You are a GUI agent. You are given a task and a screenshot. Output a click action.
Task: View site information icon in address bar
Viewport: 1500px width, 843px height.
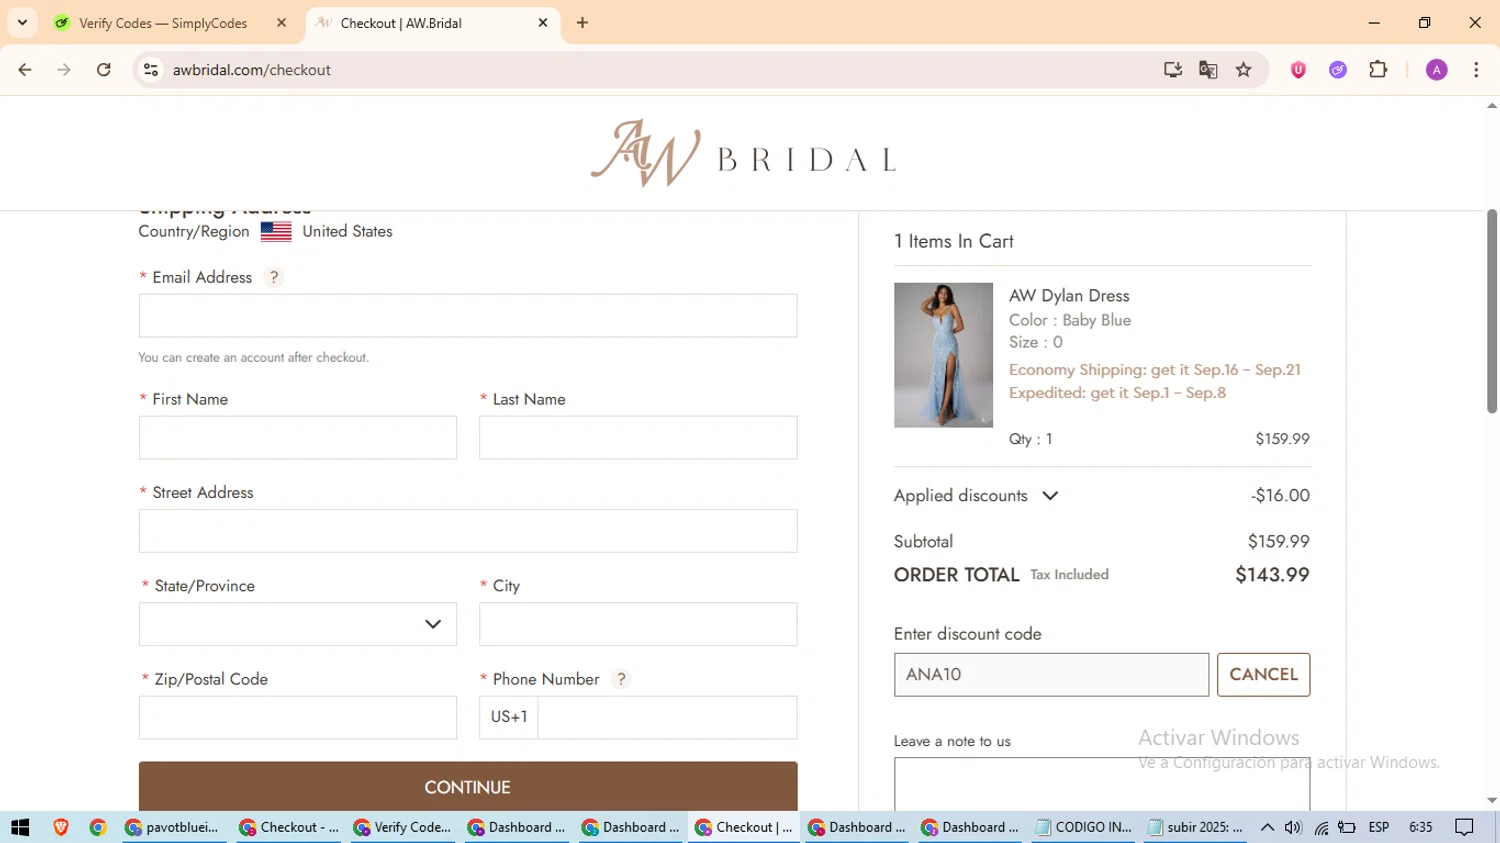[x=151, y=70]
